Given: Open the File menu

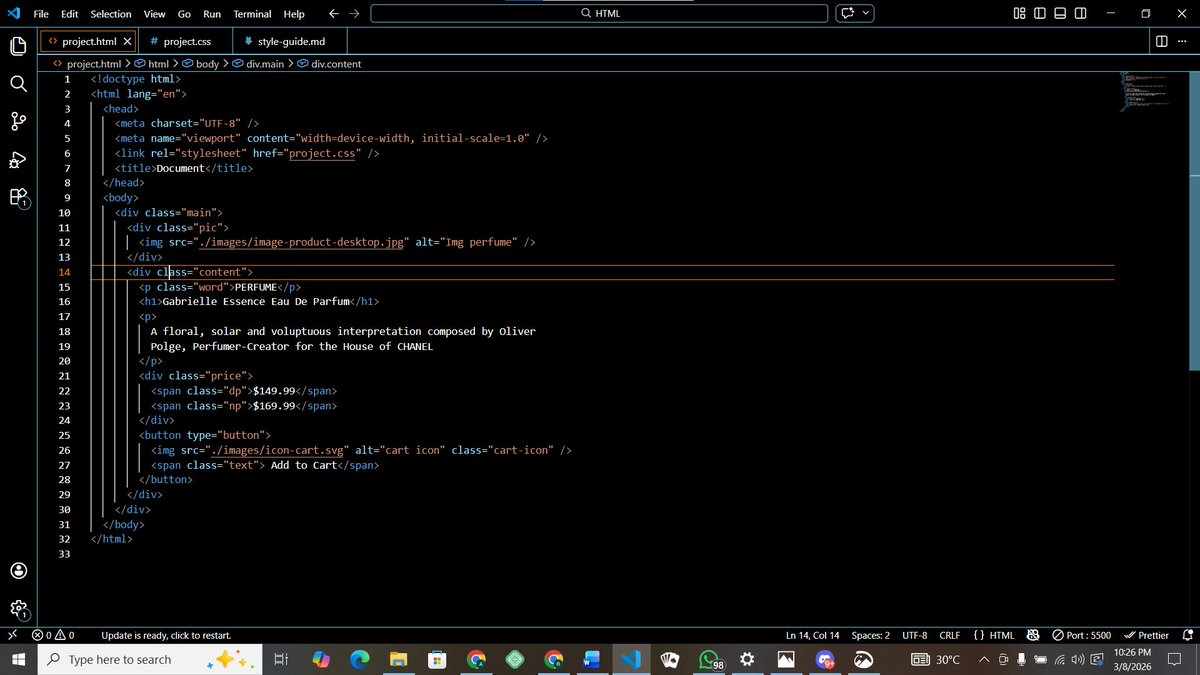Looking at the screenshot, I should [42, 13].
